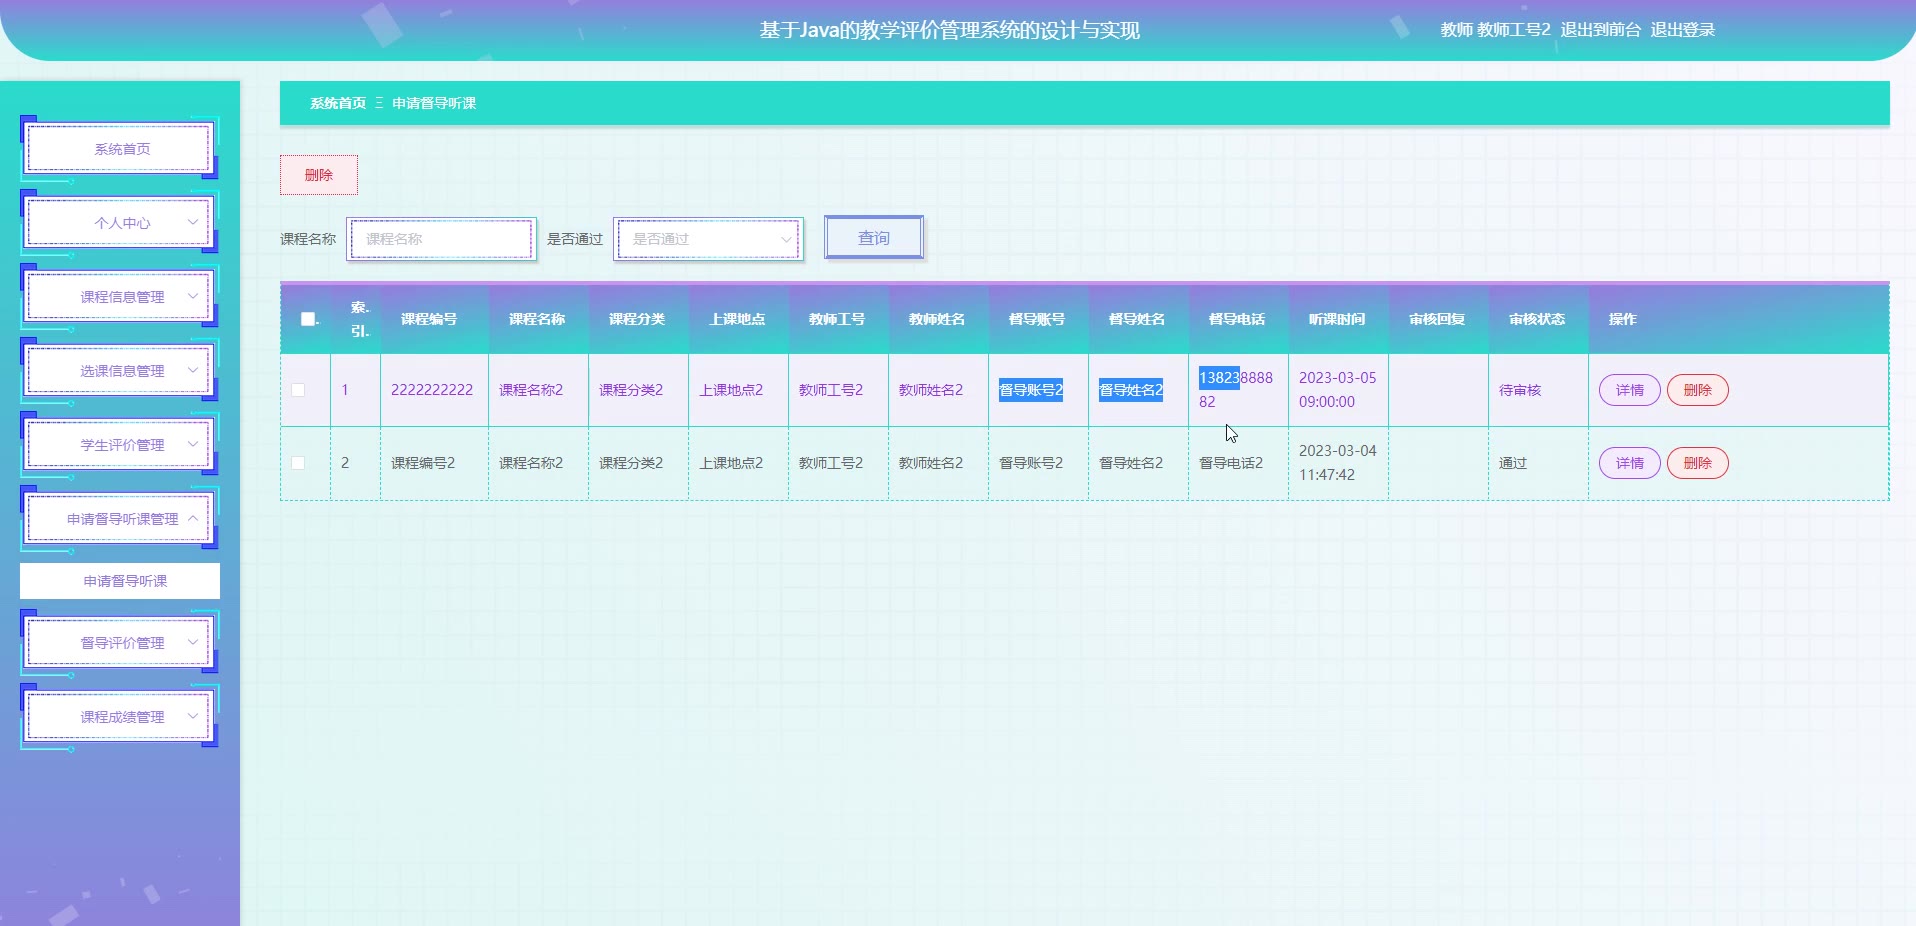Check the checkbox for row 2
The image size is (1916, 926).
click(298, 463)
